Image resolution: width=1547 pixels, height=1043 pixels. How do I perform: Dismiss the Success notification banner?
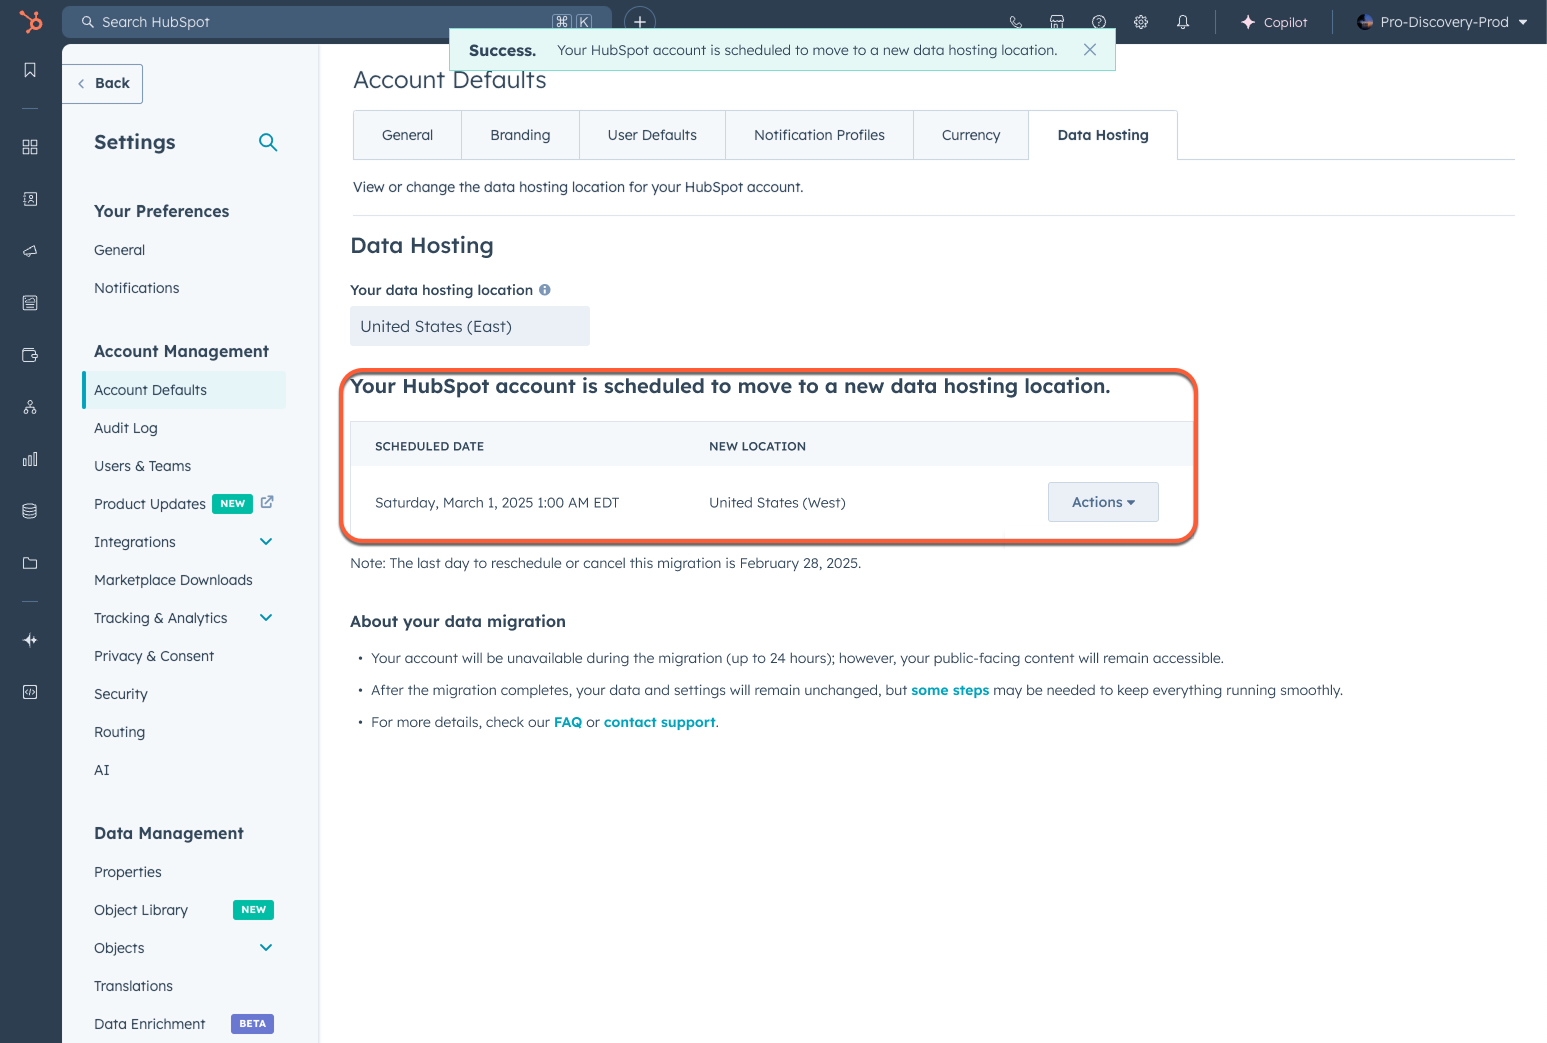click(x=1090, y=49)
